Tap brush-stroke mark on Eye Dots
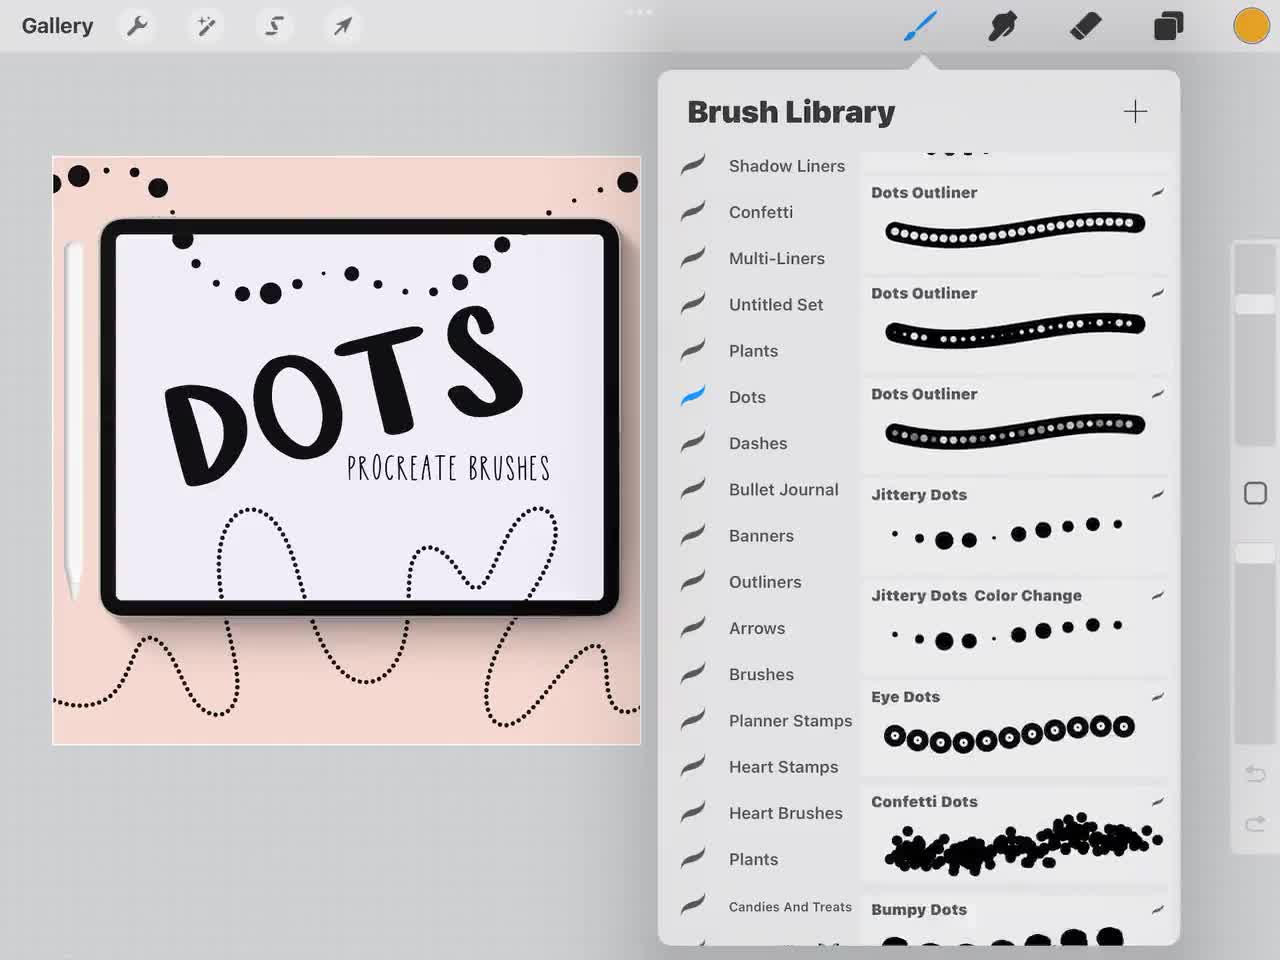The image size is (1280, 960). 1158,696
